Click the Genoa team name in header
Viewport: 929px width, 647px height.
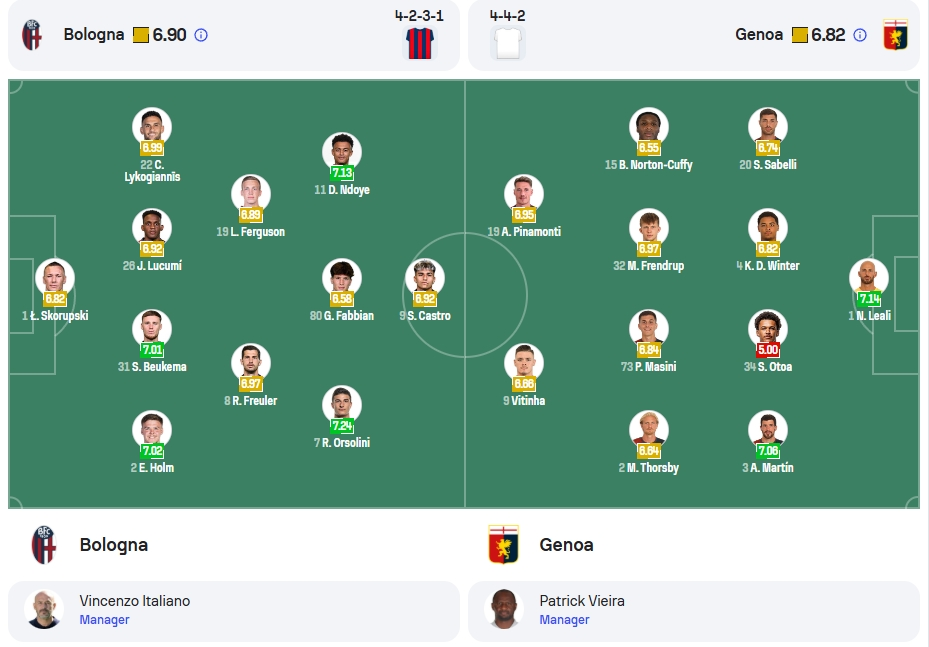pos(759,34)
